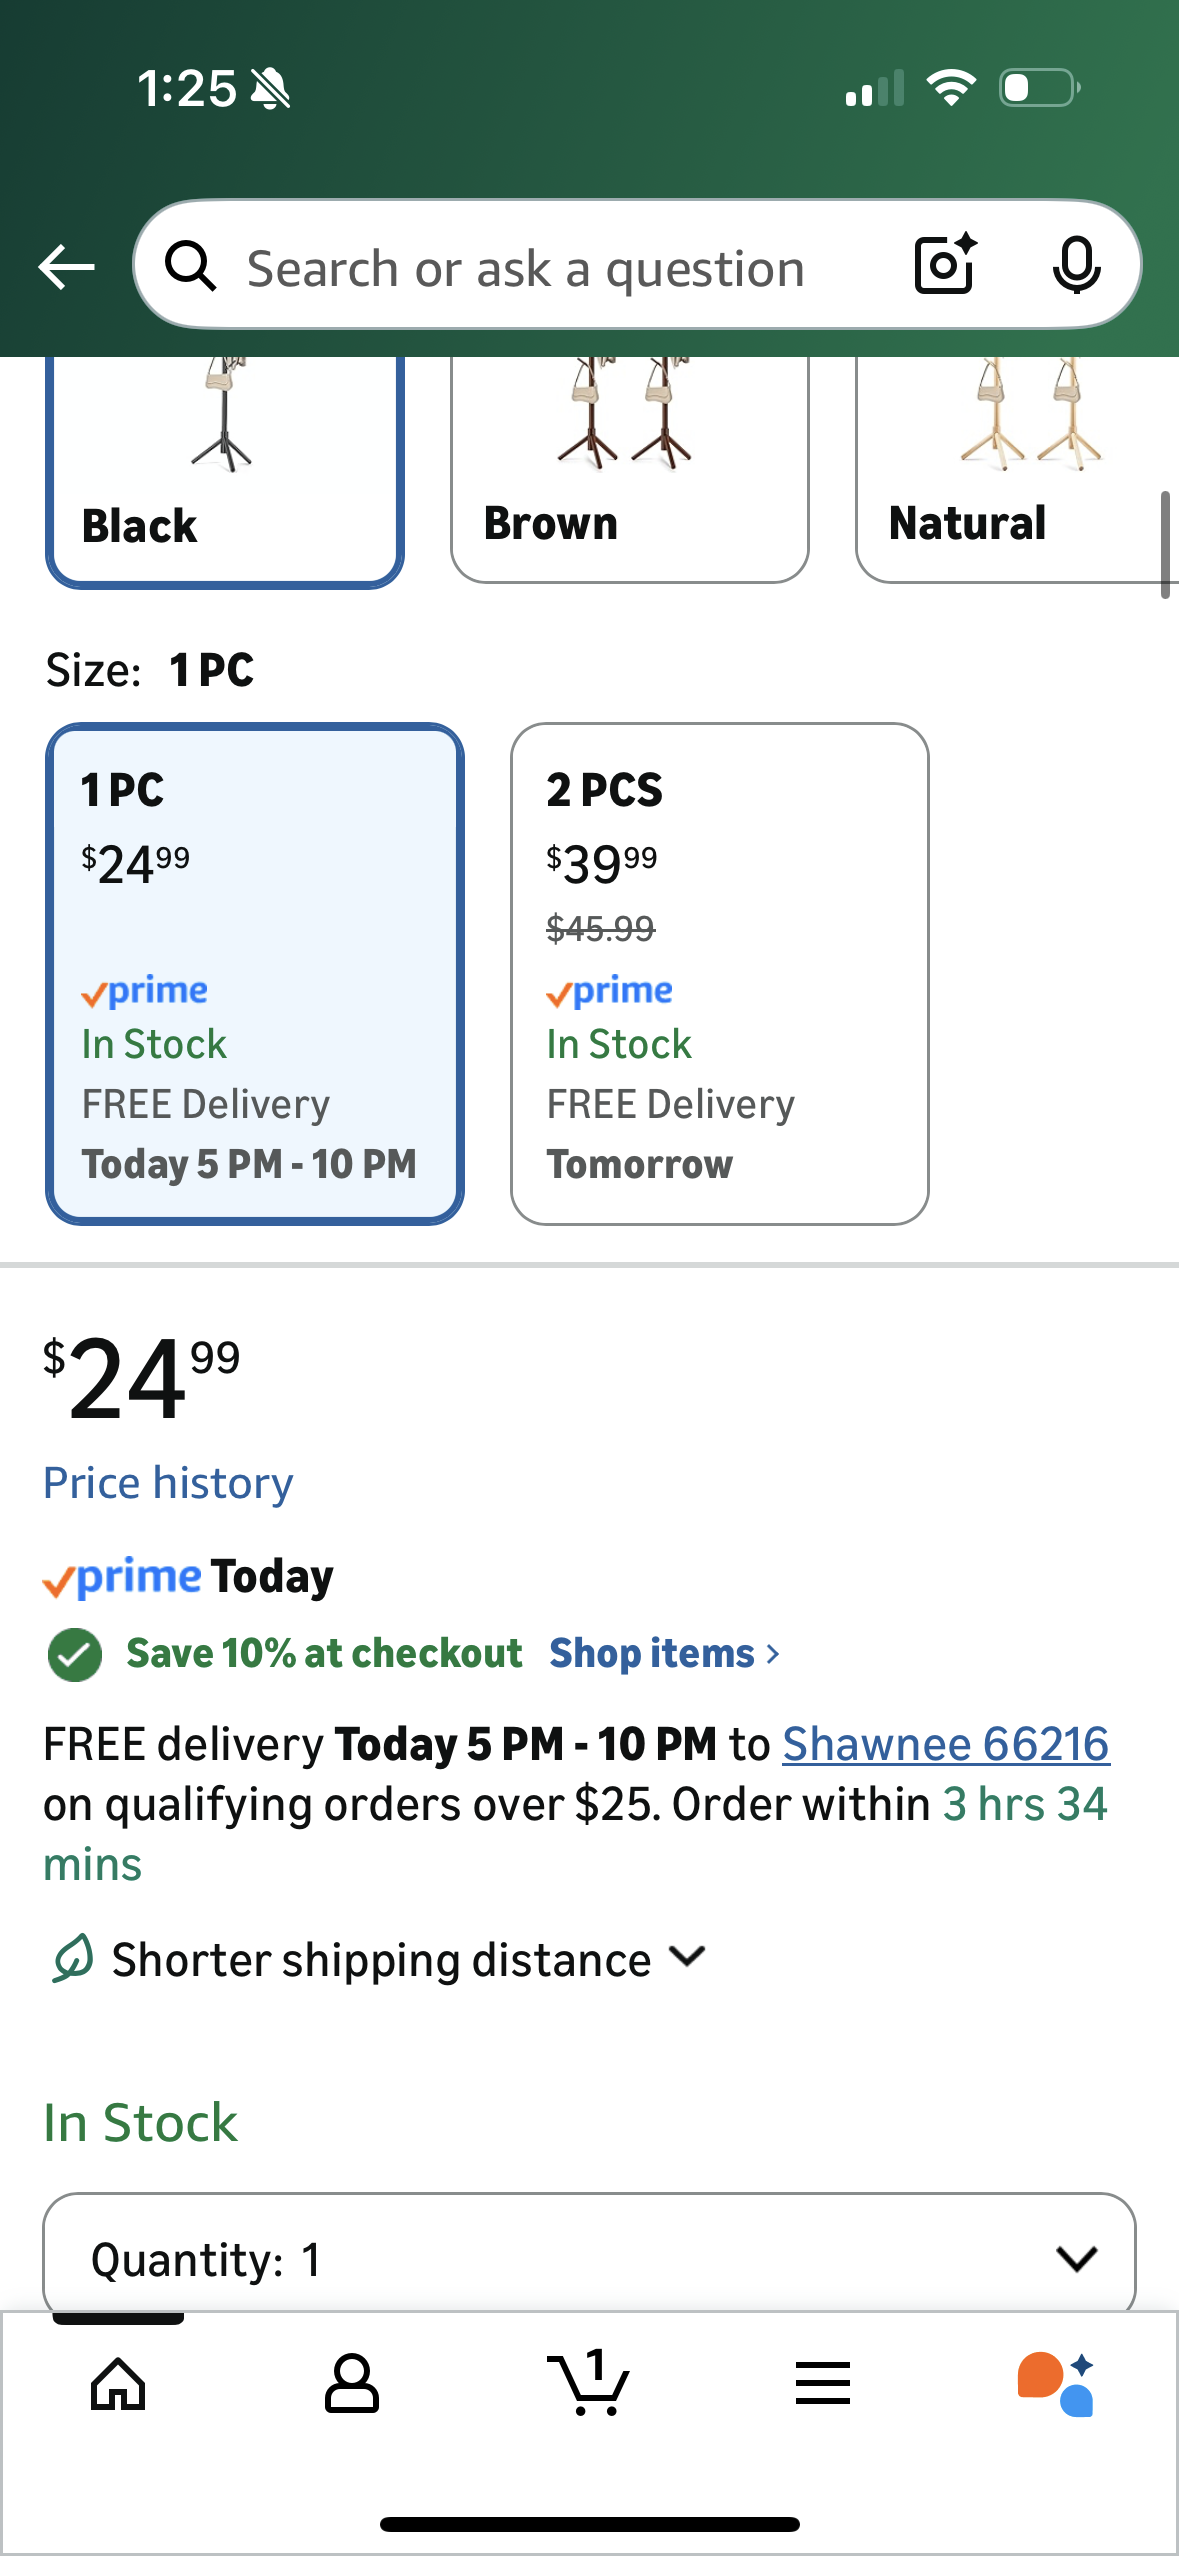Open camera lens search icon
This screenshot has height=2556, width=1179.
(944, 265)
